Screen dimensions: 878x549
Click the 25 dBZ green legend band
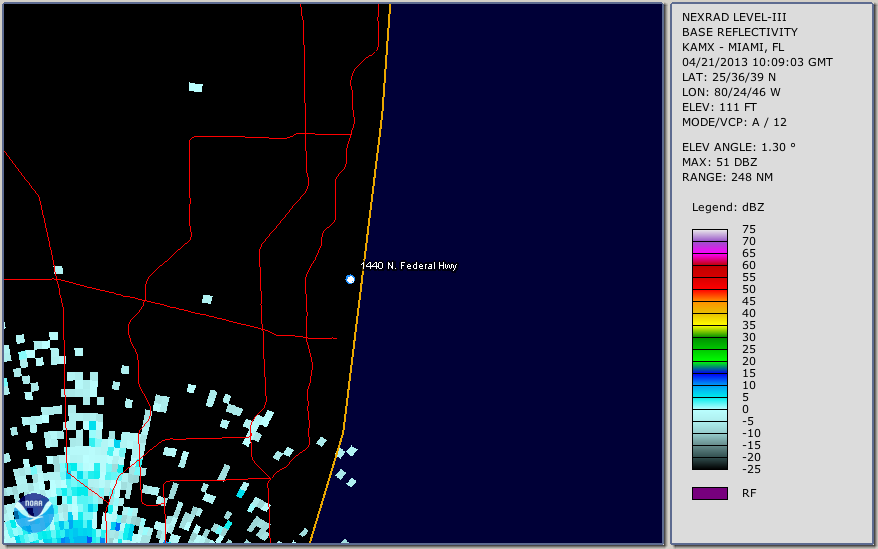click(709, 343)
